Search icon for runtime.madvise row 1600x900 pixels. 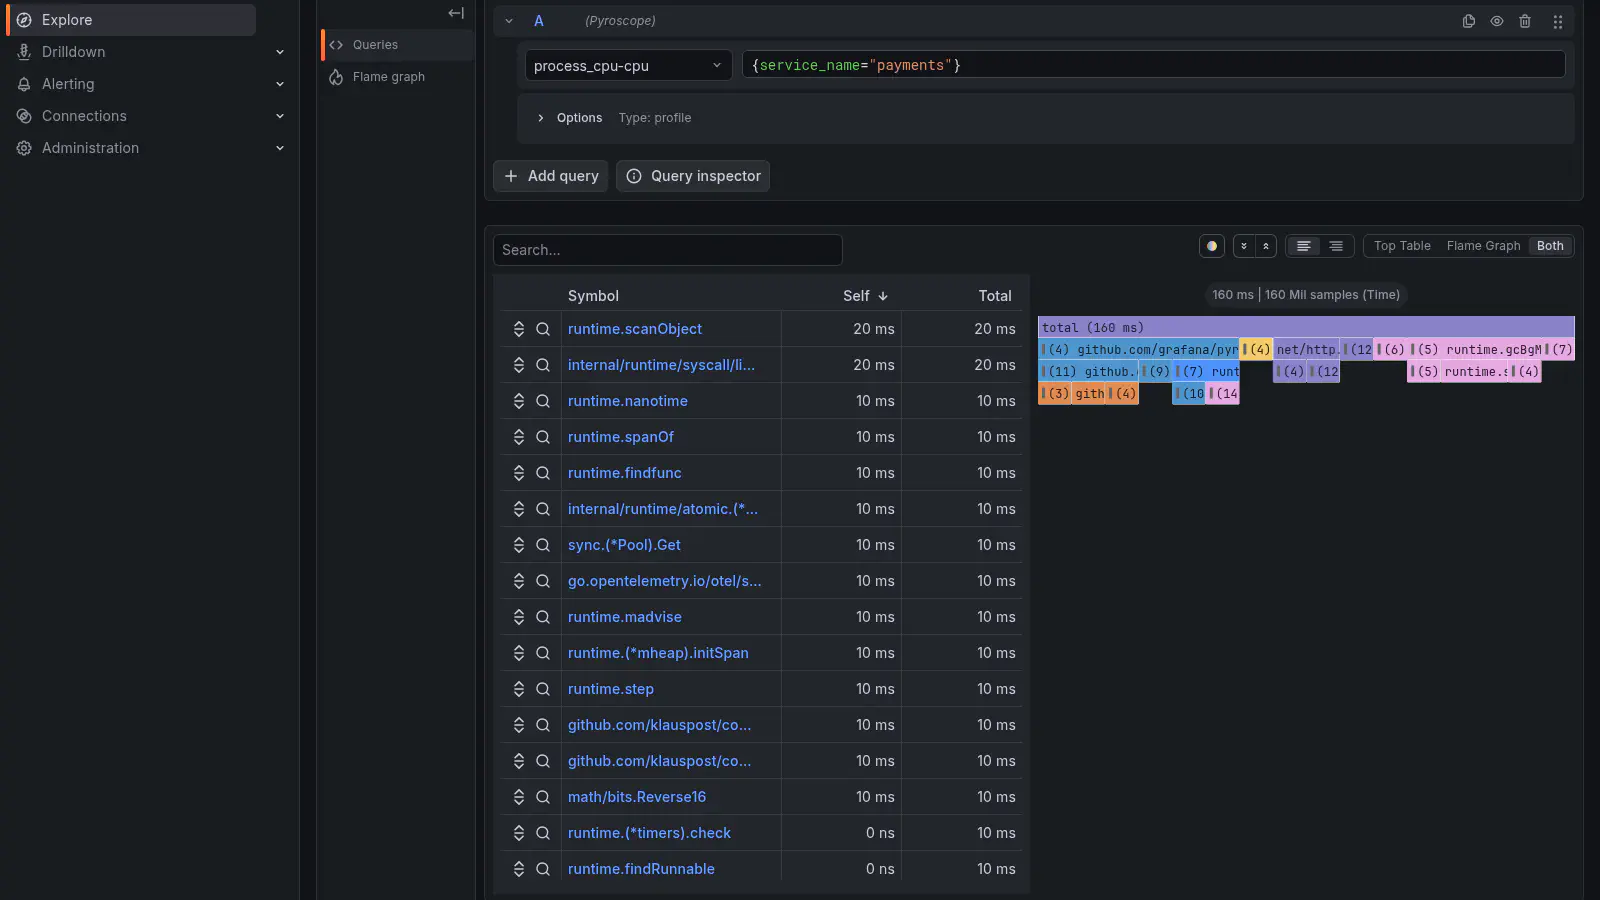[x=543, y=617]
